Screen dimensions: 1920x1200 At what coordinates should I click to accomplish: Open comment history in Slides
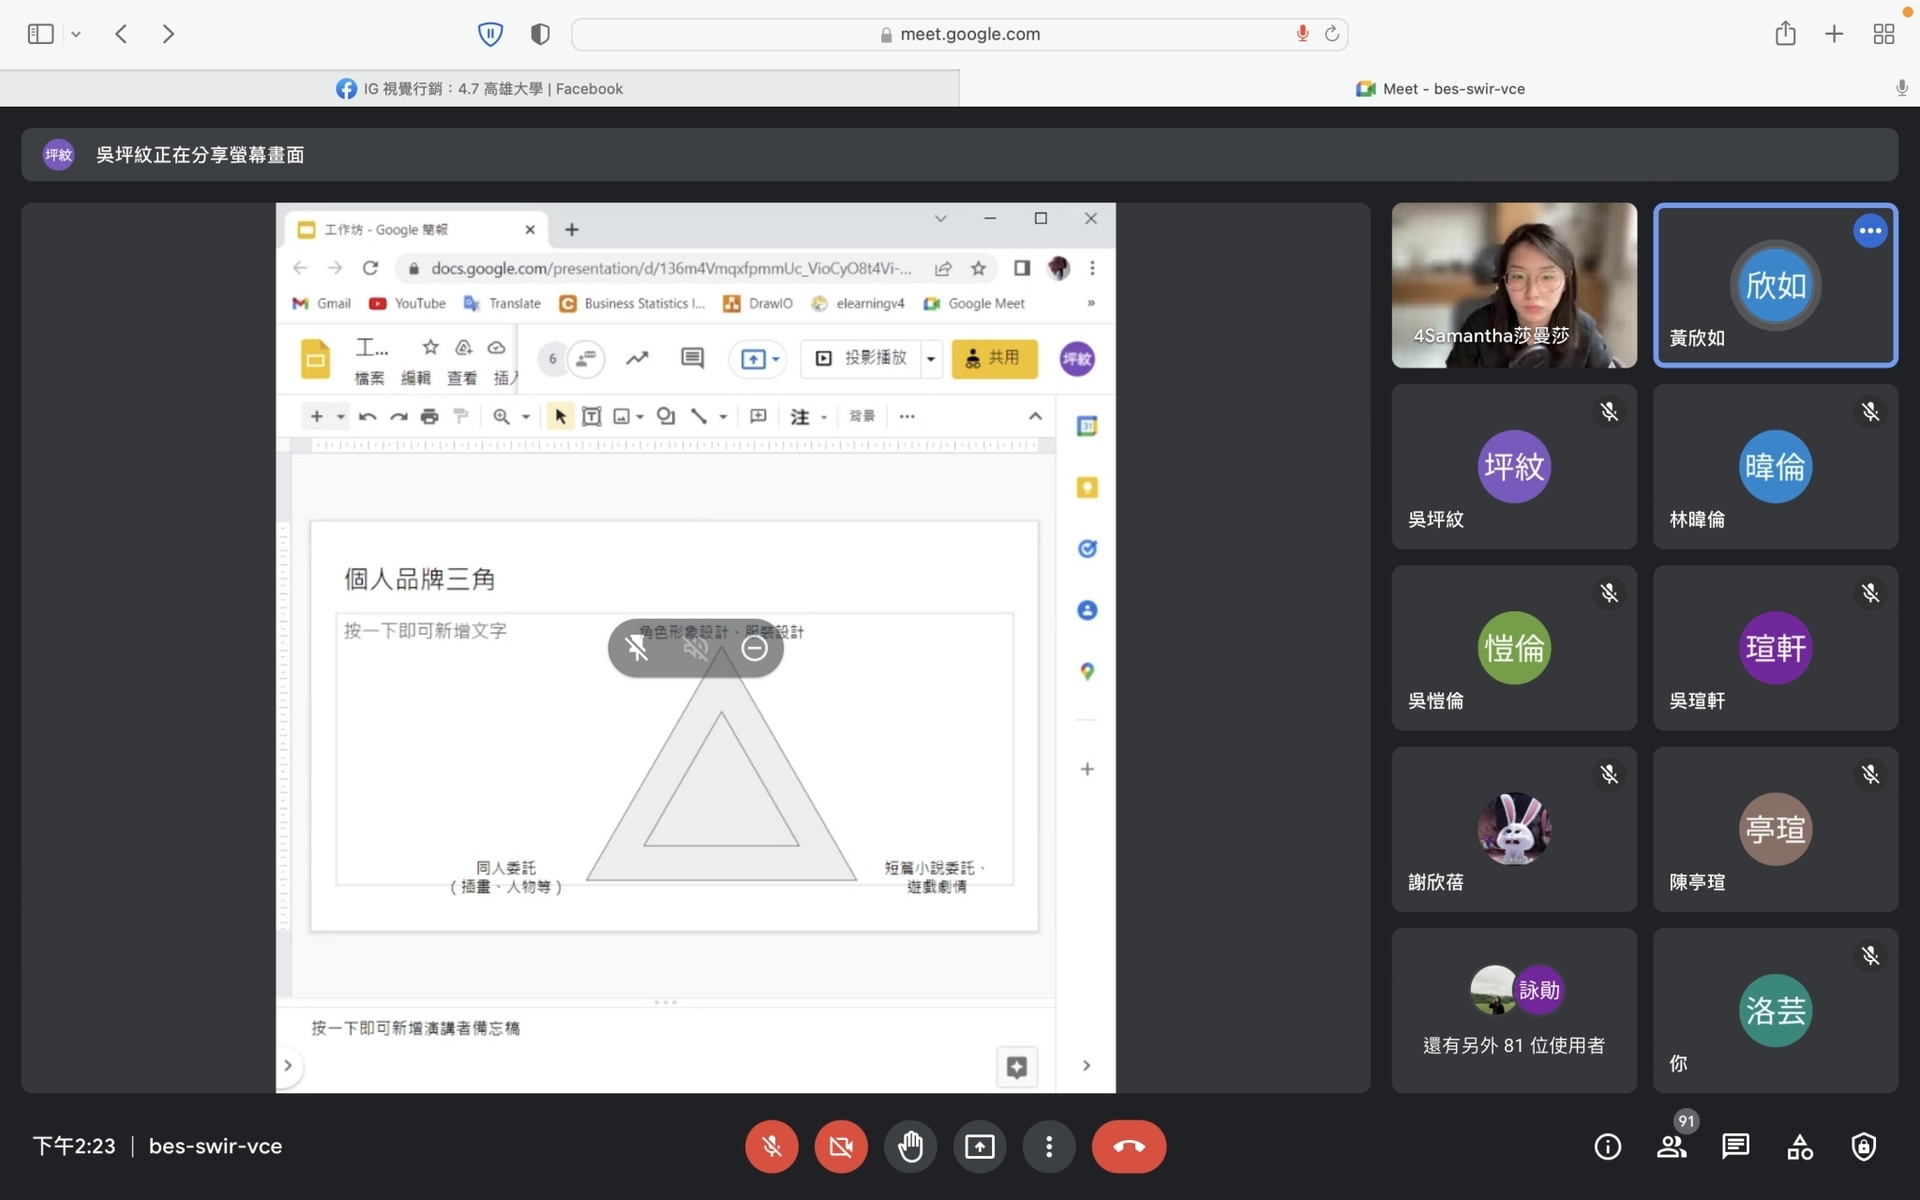(692, 358)
